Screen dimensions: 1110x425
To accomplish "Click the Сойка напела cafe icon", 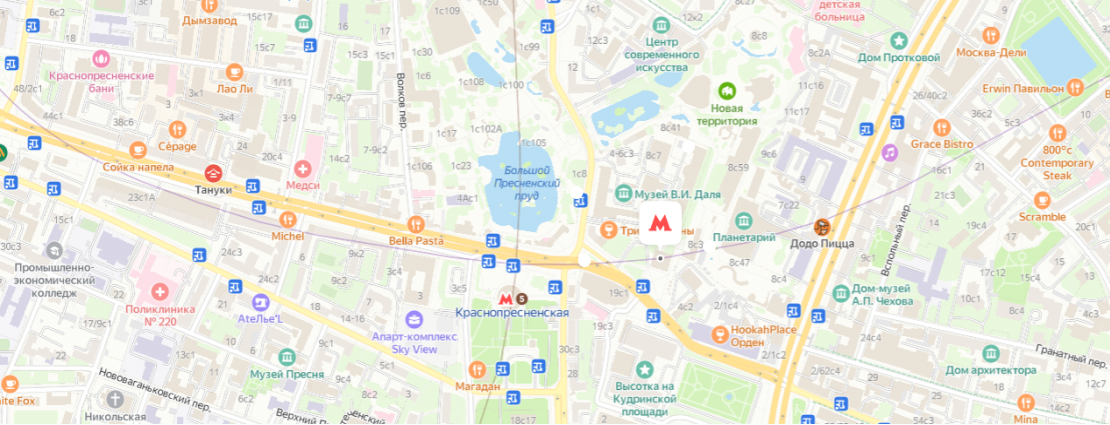I will pos(138,149).
